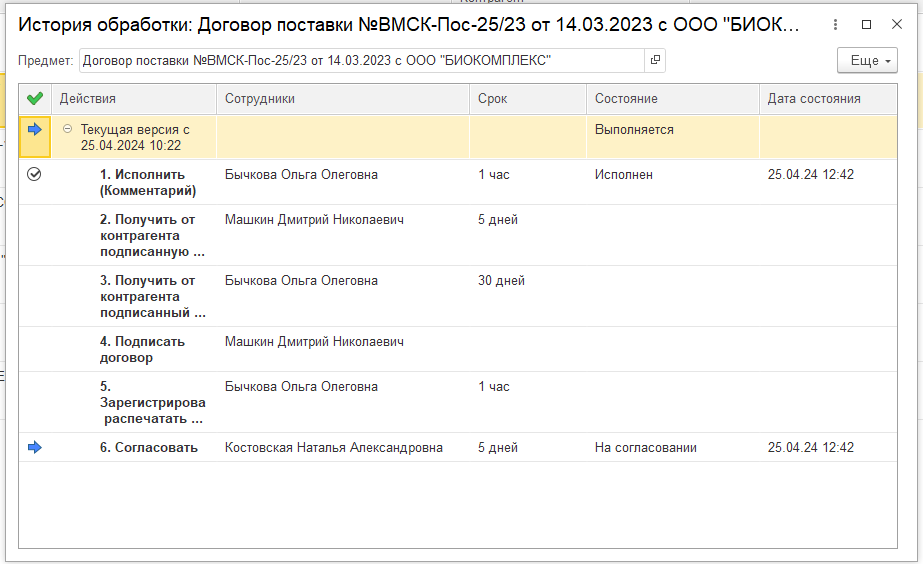Click date 25.04.24 12:42 in Исполнен row
The image size is (923, 564).
810,174
